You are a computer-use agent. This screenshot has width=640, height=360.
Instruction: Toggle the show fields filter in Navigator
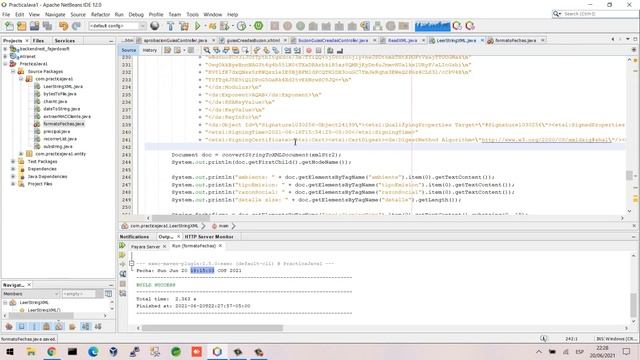pos(22,327)
